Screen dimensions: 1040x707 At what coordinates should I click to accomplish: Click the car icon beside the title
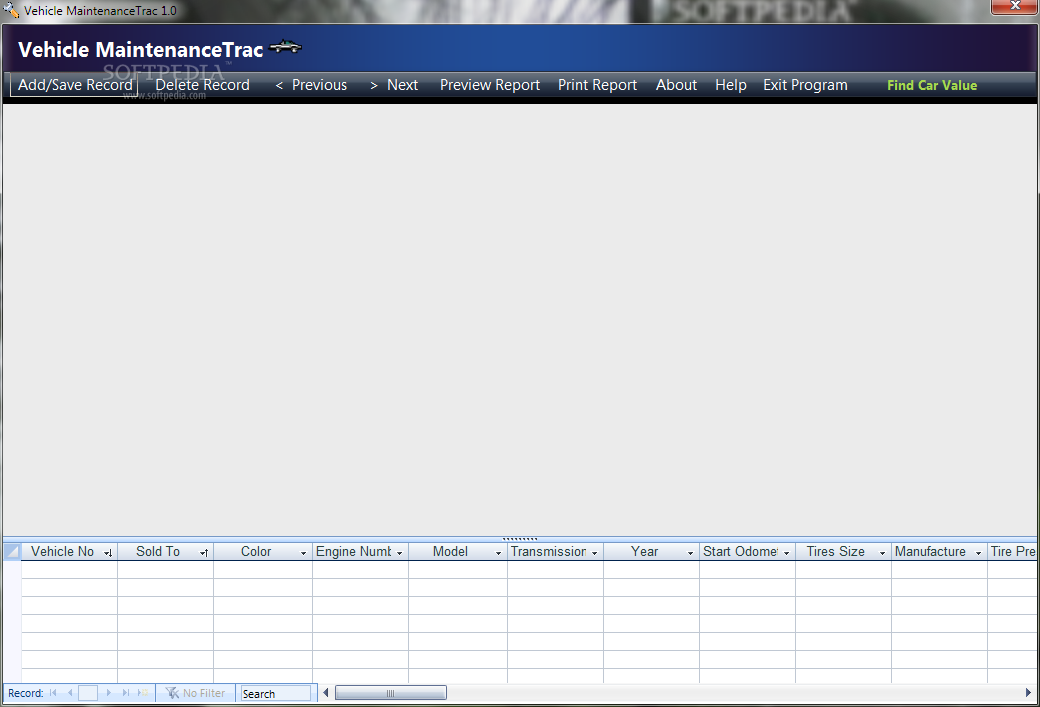pyautogui.click(x=286, y=46)
